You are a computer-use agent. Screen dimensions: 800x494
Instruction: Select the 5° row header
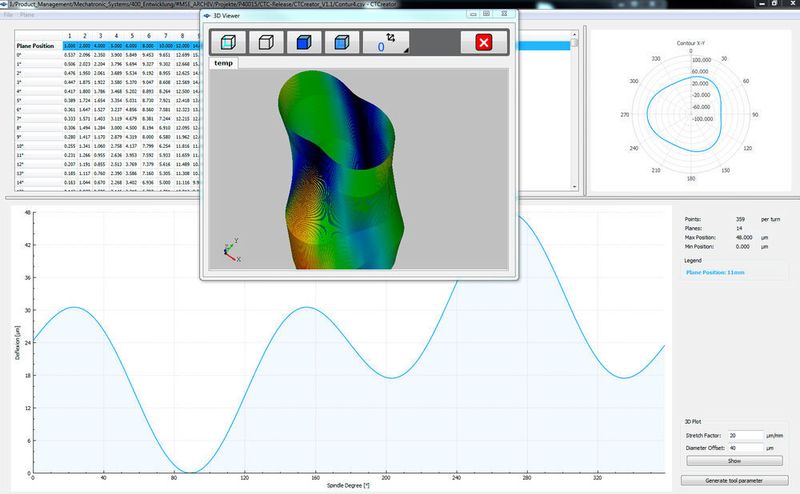38,101
